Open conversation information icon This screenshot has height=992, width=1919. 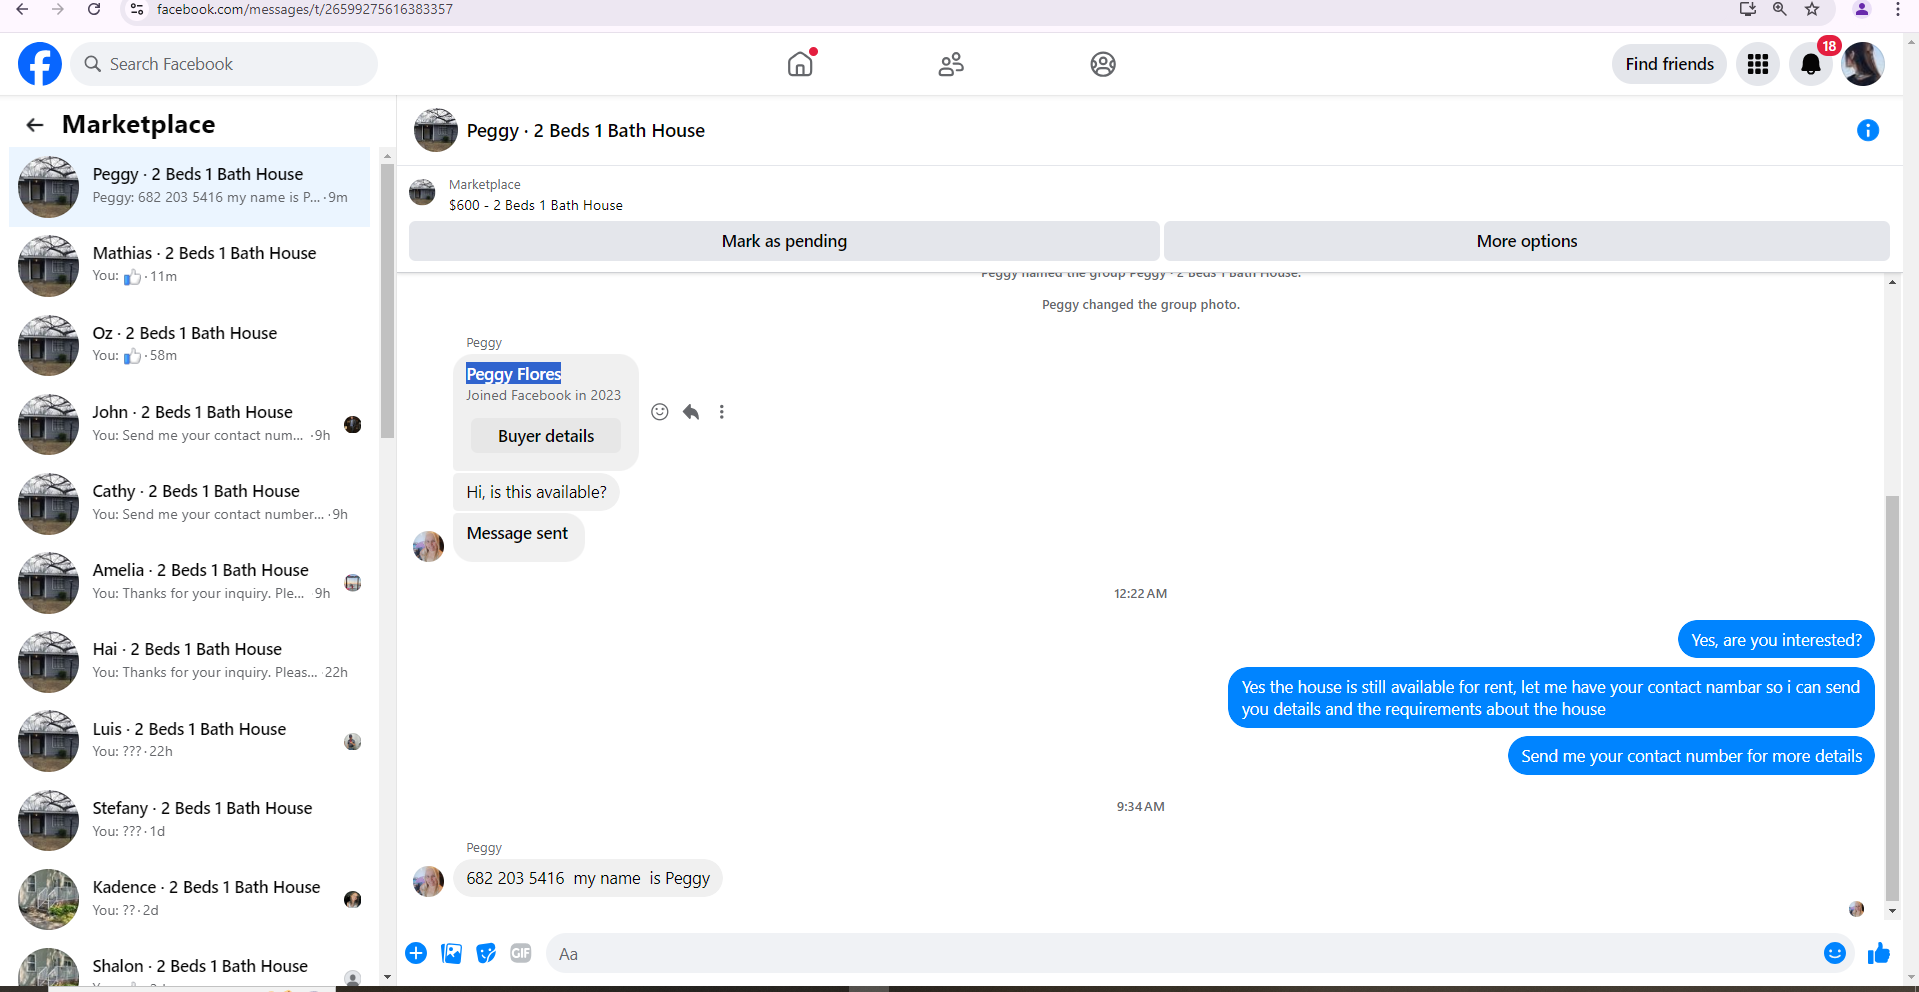(1868, 130)
